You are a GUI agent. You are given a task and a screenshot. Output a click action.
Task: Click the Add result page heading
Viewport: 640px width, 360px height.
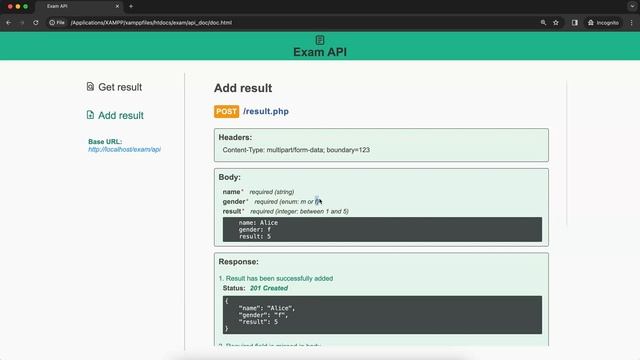243,88
